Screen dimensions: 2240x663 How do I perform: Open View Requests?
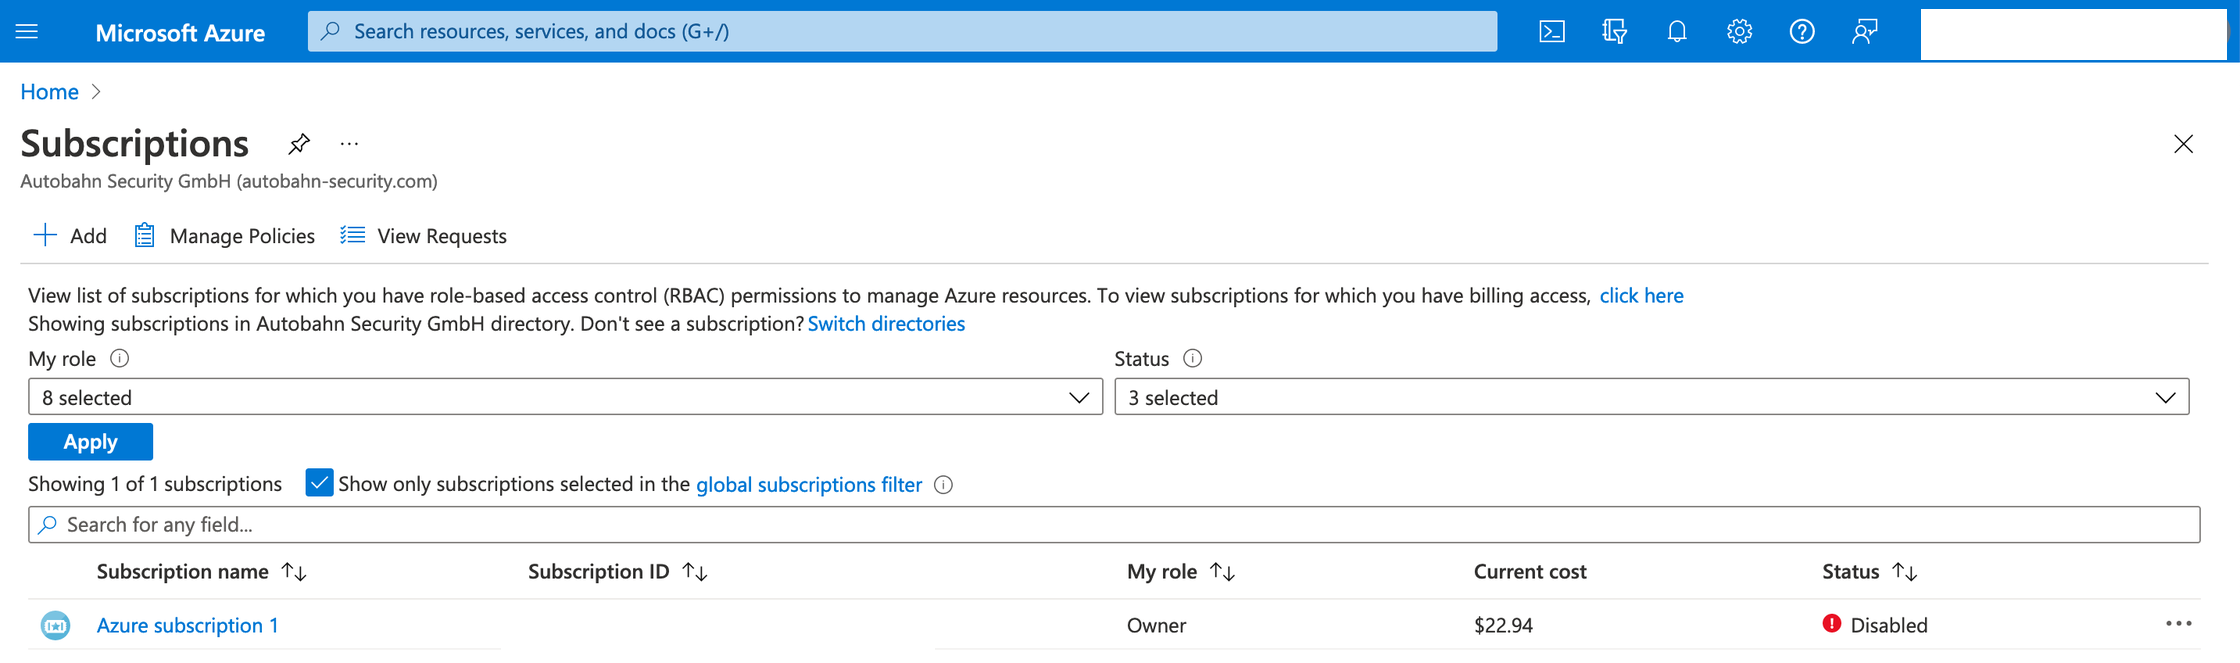423,236
